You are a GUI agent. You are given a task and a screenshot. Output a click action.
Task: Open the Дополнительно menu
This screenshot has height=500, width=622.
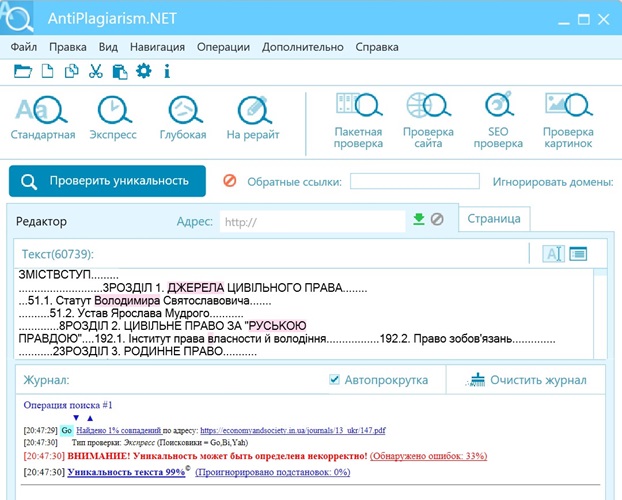point(303,47)
